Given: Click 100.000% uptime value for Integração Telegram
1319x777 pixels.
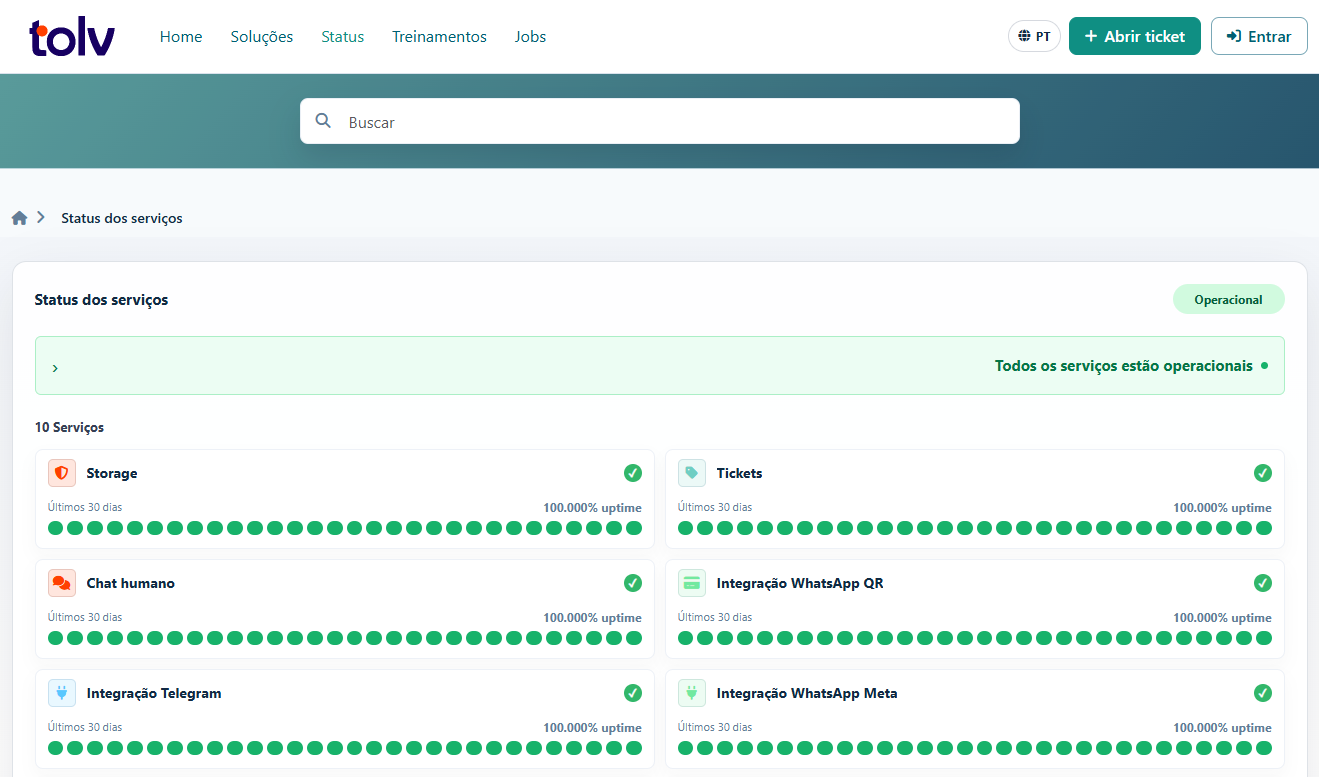Looking at the screenshot, I should click(592, 728).
